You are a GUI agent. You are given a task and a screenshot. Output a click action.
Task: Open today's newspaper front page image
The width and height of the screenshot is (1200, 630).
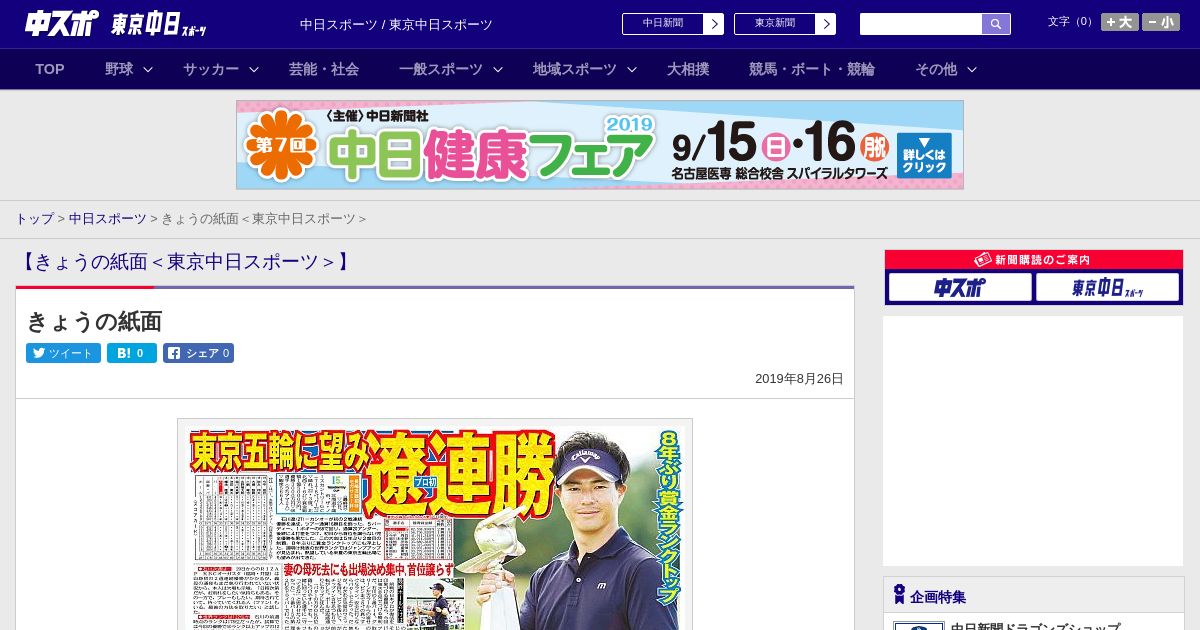tap(435, 526)
